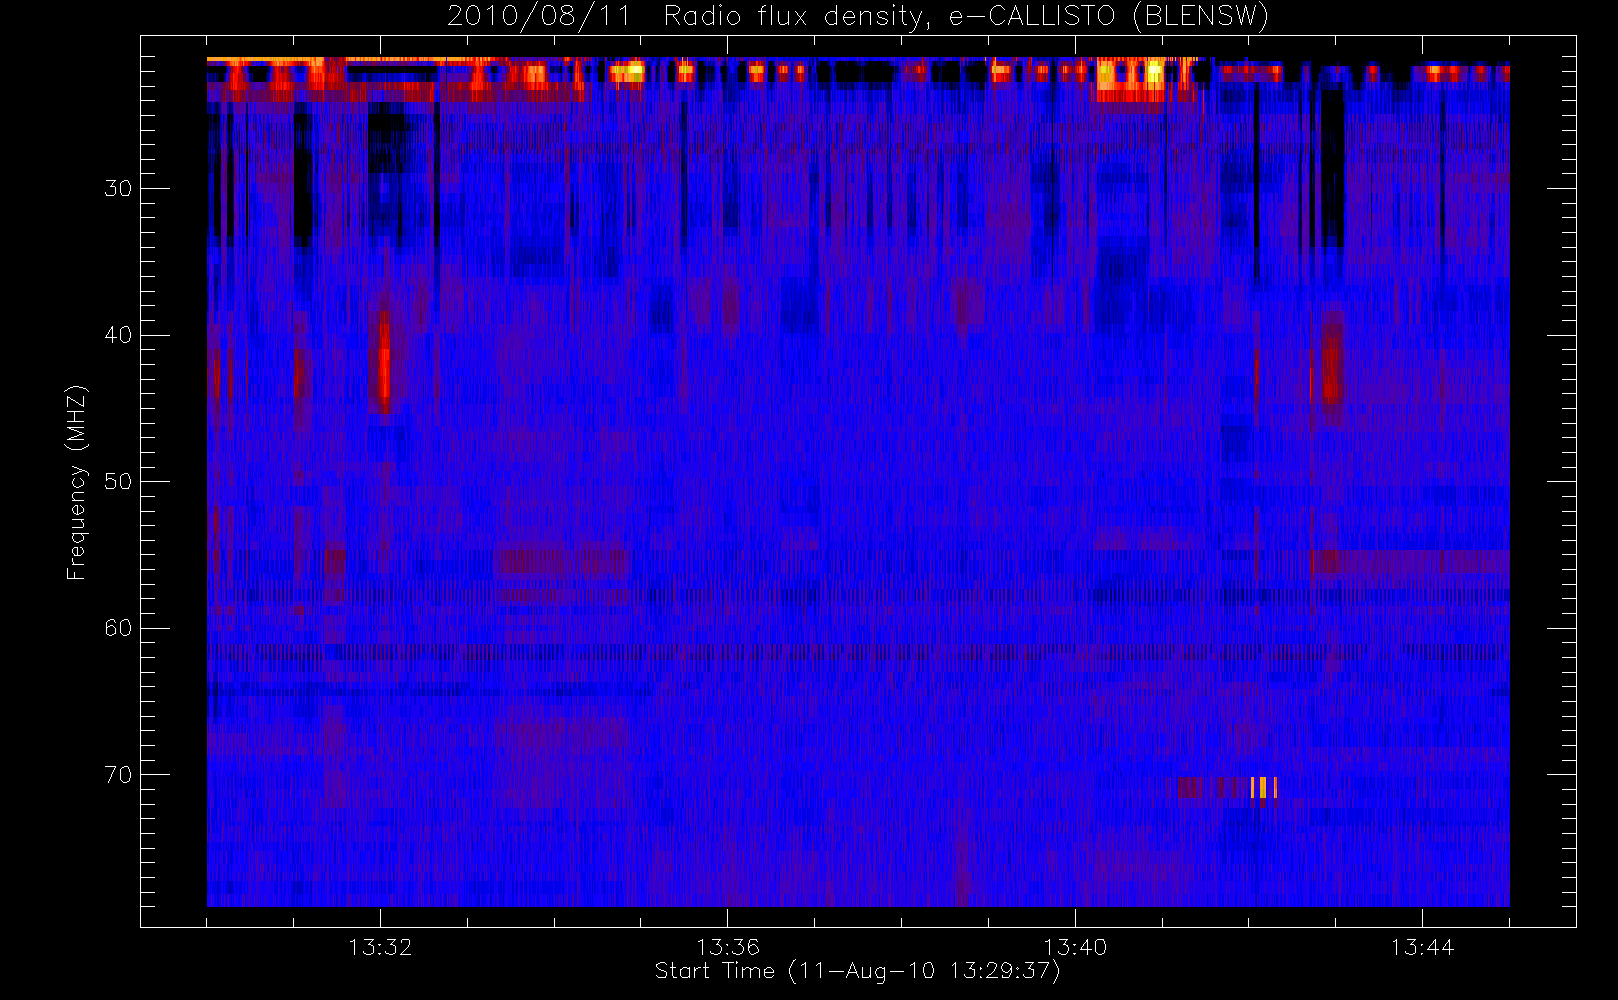Click the 60 MHz frequency tick label
Screen dimensions: 1618x1000
pos(118,628)
